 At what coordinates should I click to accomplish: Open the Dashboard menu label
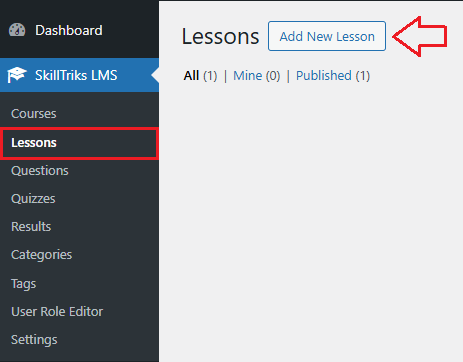69,30
